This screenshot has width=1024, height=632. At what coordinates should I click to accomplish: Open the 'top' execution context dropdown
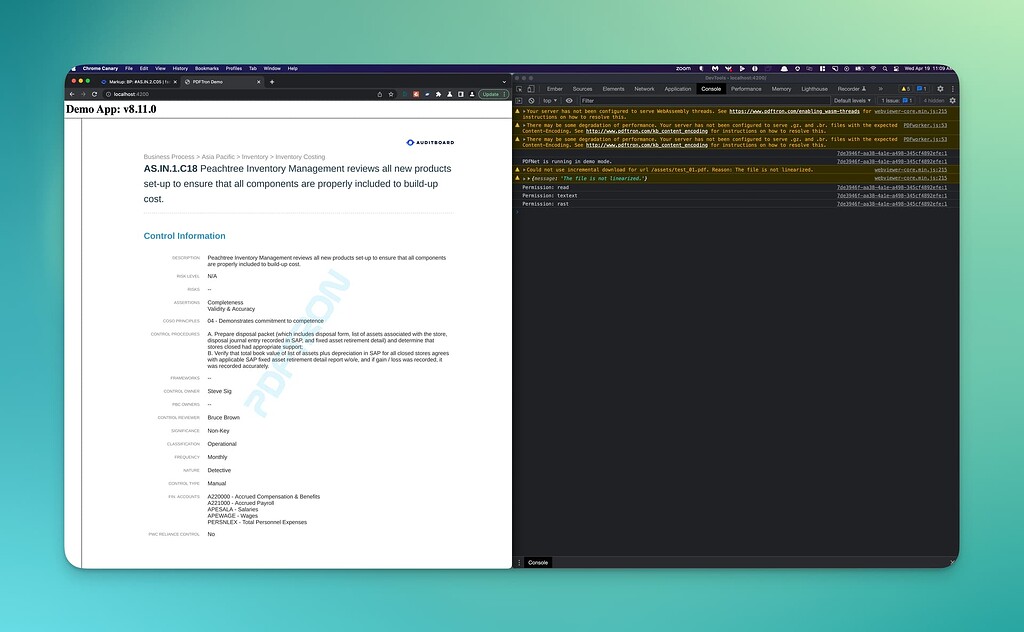(549, 100)
